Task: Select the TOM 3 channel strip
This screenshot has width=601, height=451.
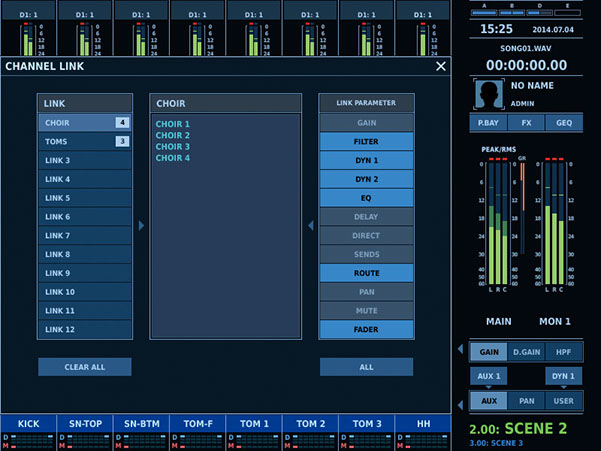Action: click(x=367, y=424)
